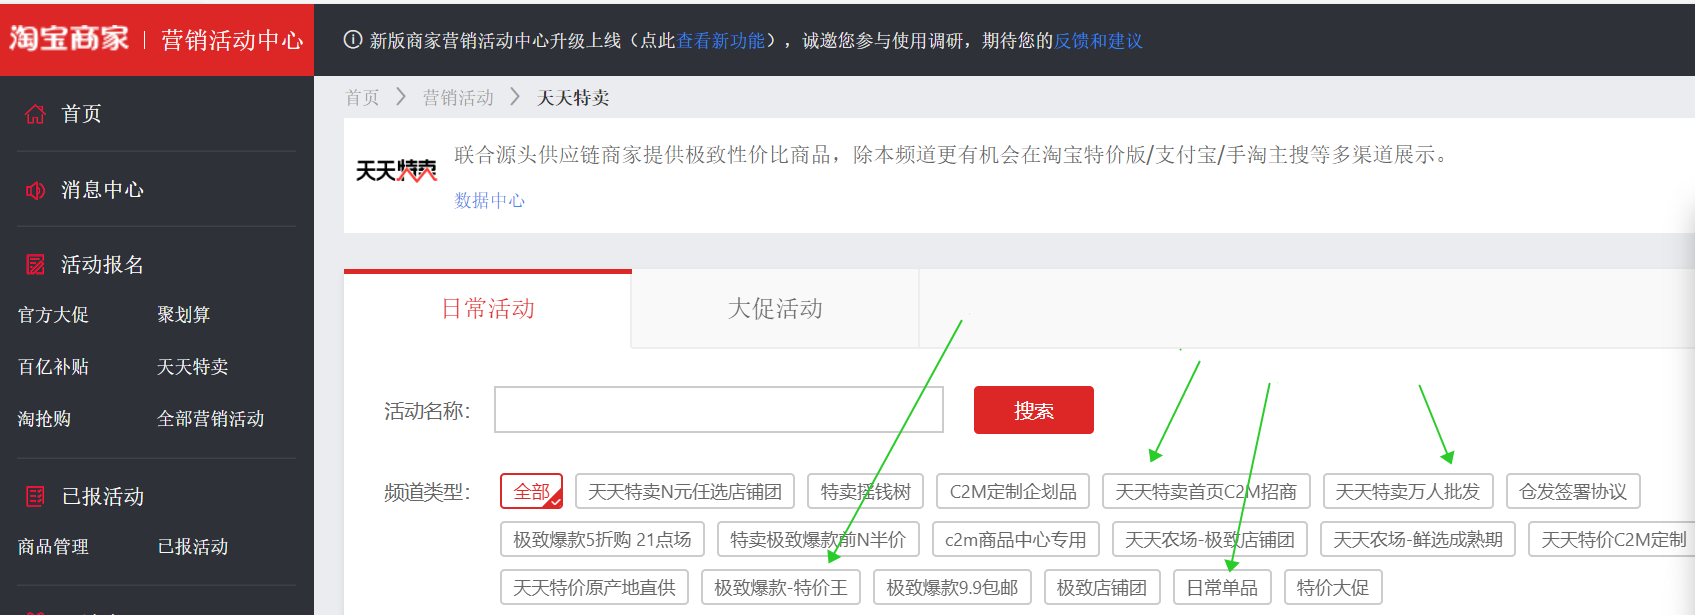1695x615 pixels.
Task: Click the 已报活动 list icon
Action: coord(35,497)
